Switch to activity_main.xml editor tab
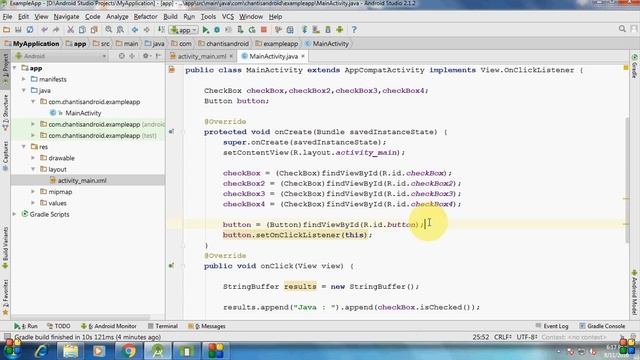The image size is (640, 360). click(x=201, y=56)
